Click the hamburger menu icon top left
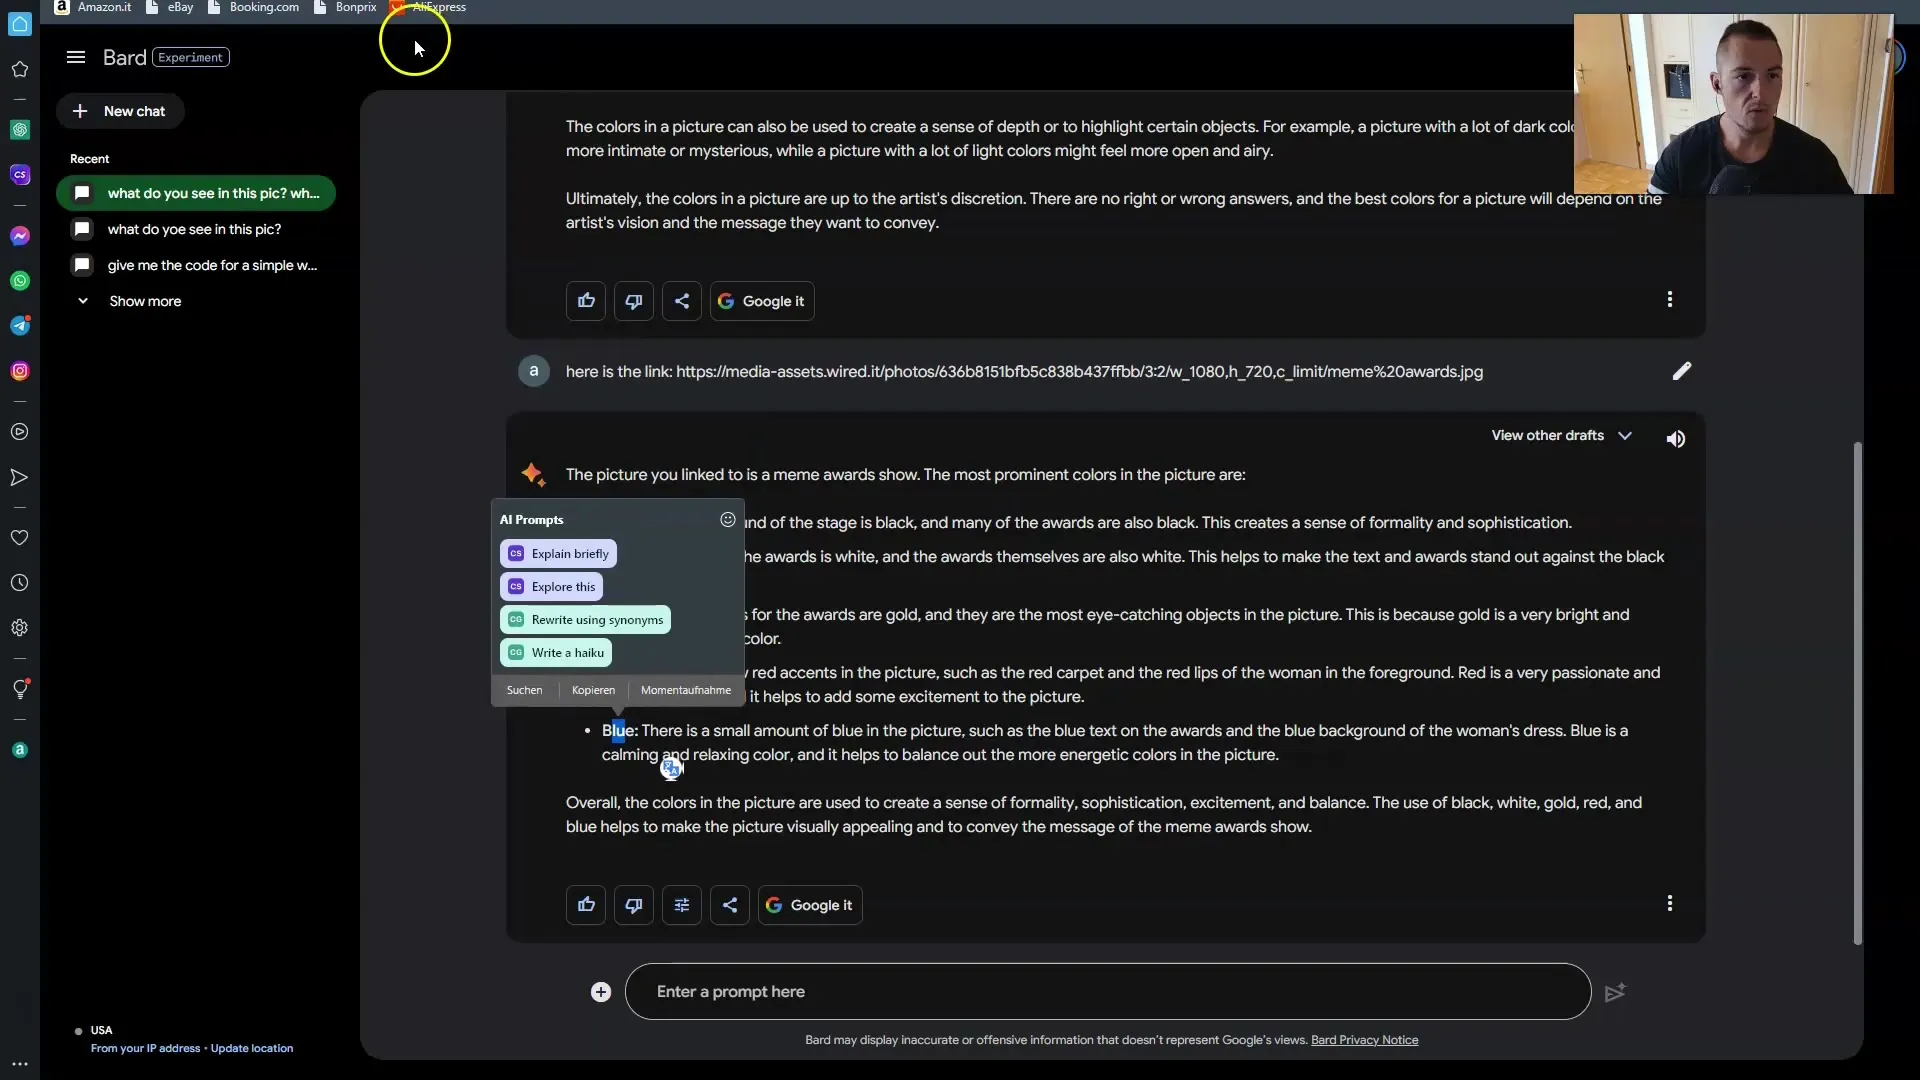Screen dimensions: 1920x1080 coord(75,57)
